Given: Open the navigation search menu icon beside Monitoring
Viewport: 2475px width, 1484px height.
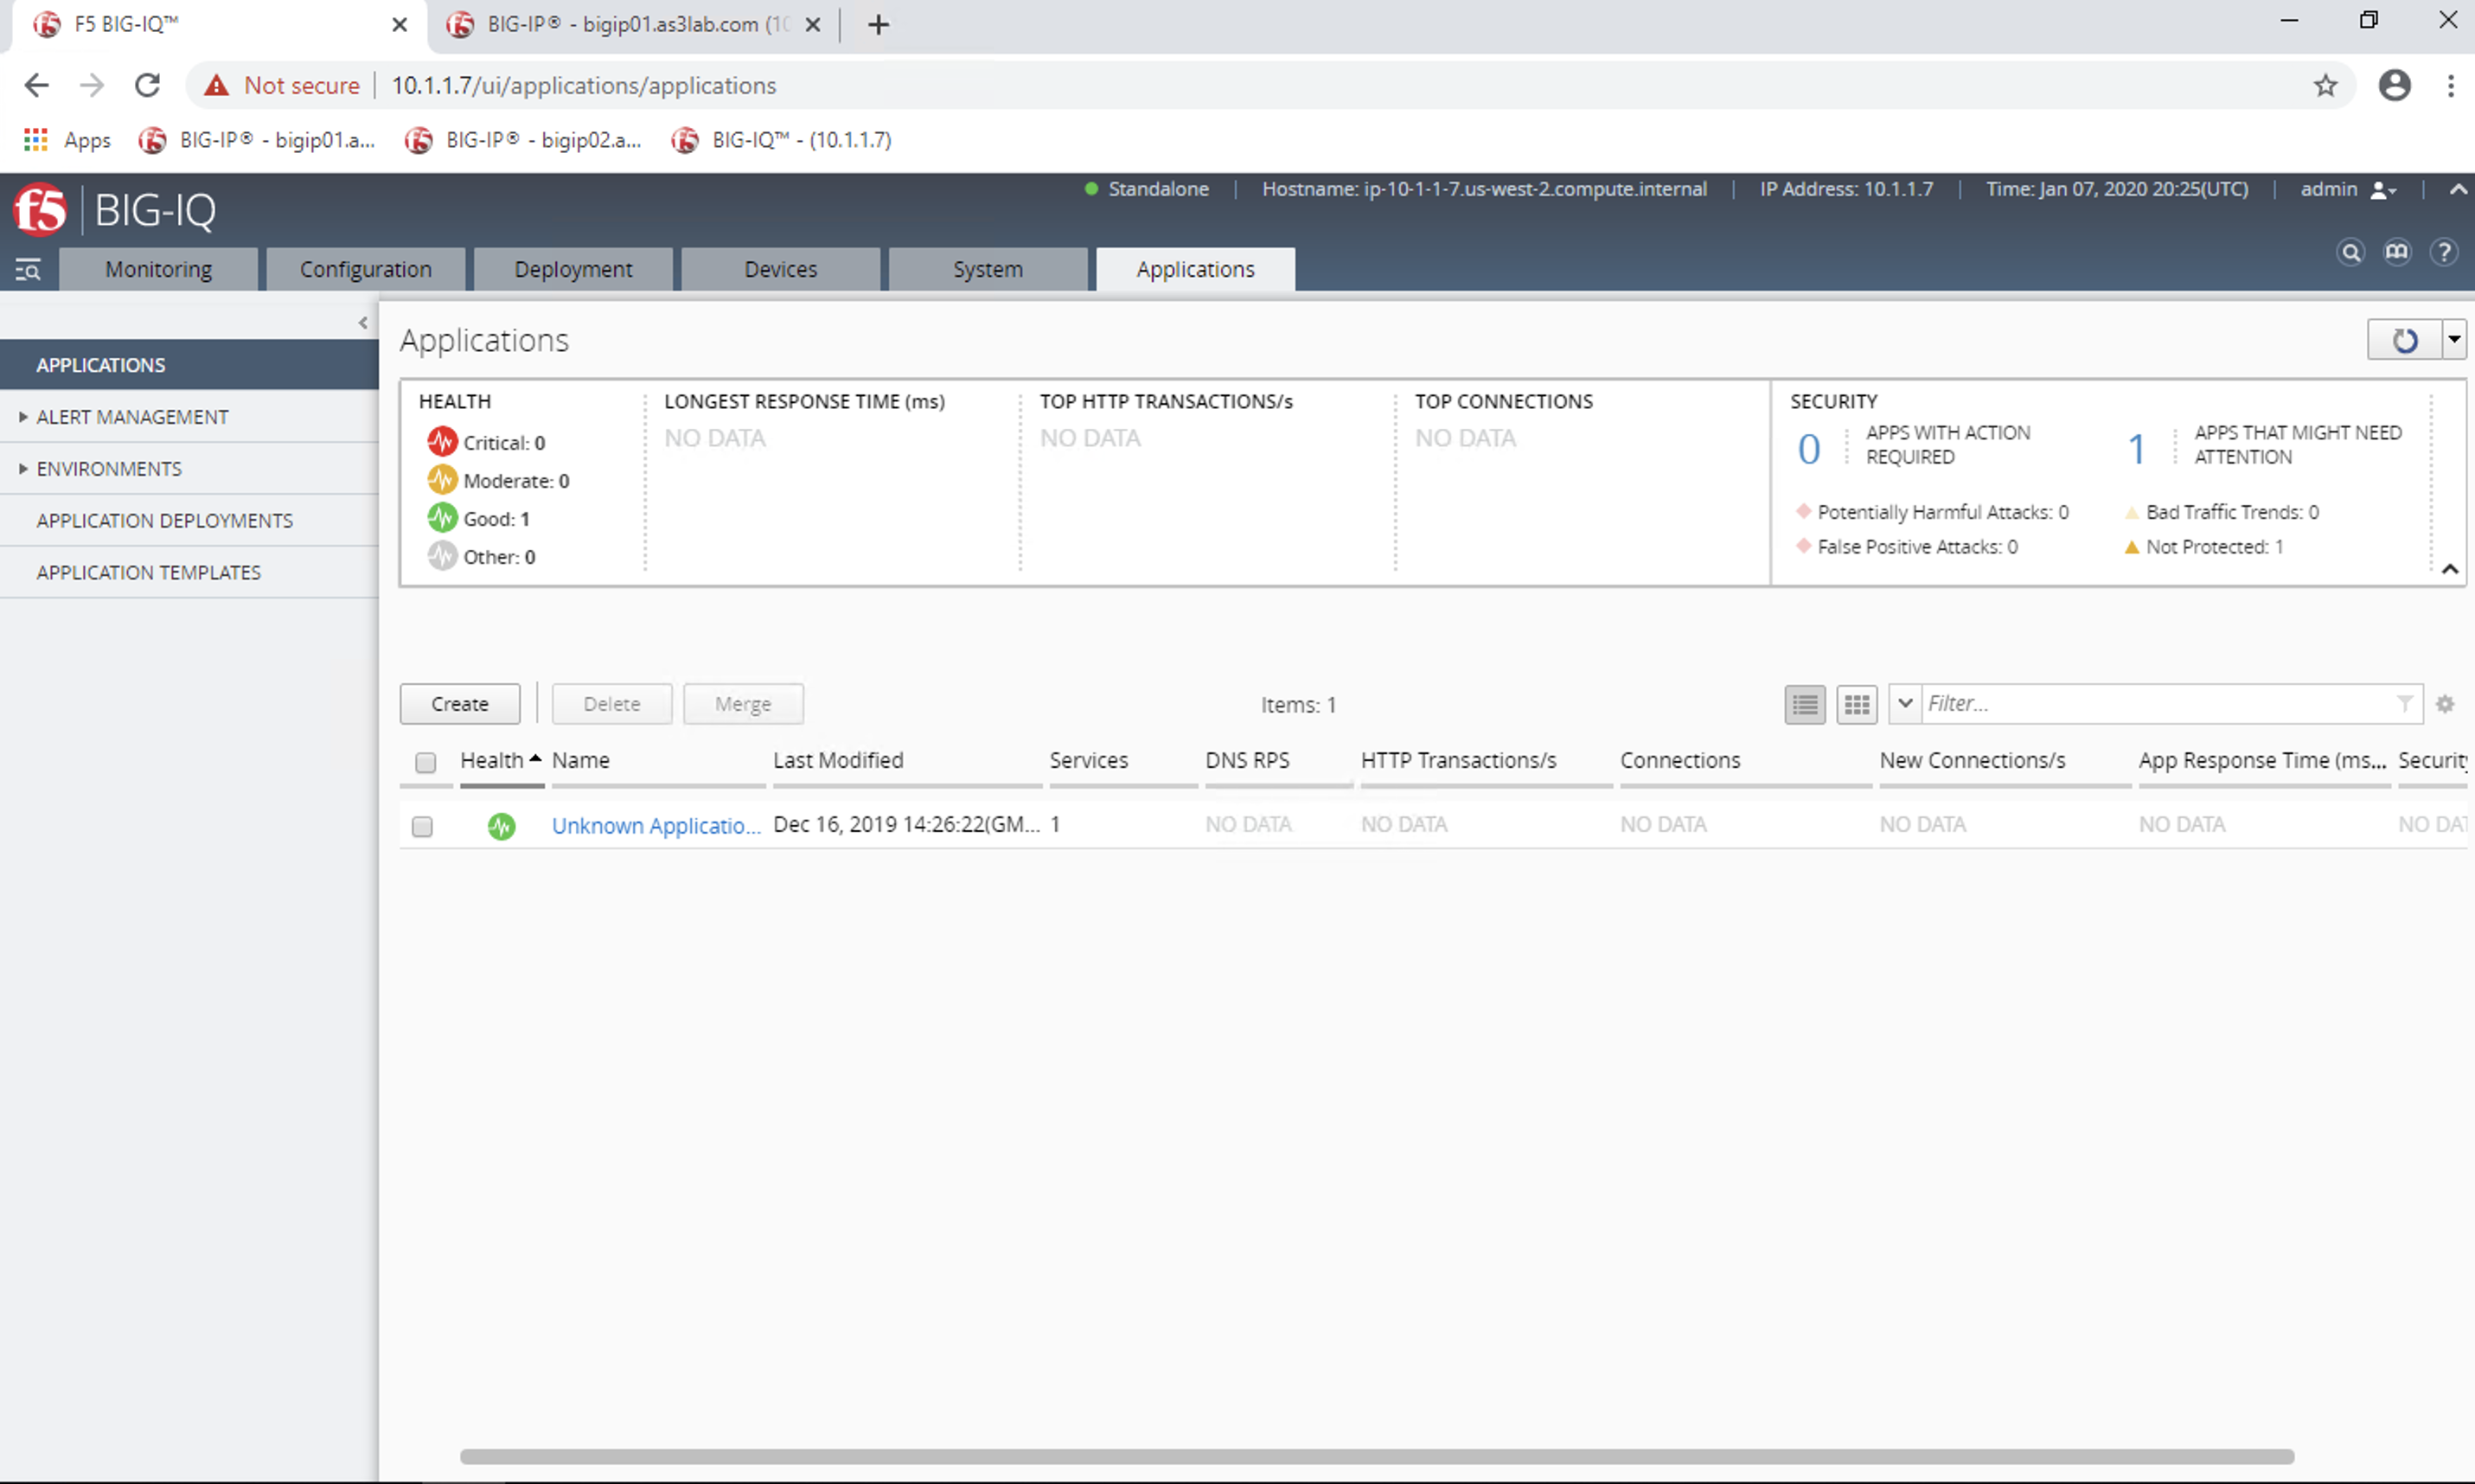Looking at the screenshot, I should point(28,269).
